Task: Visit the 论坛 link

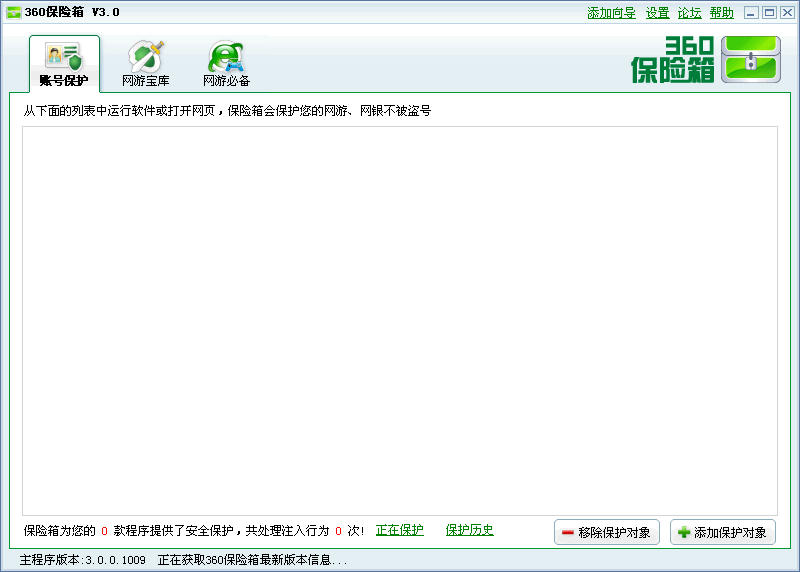Action: (x=689, y=13)
